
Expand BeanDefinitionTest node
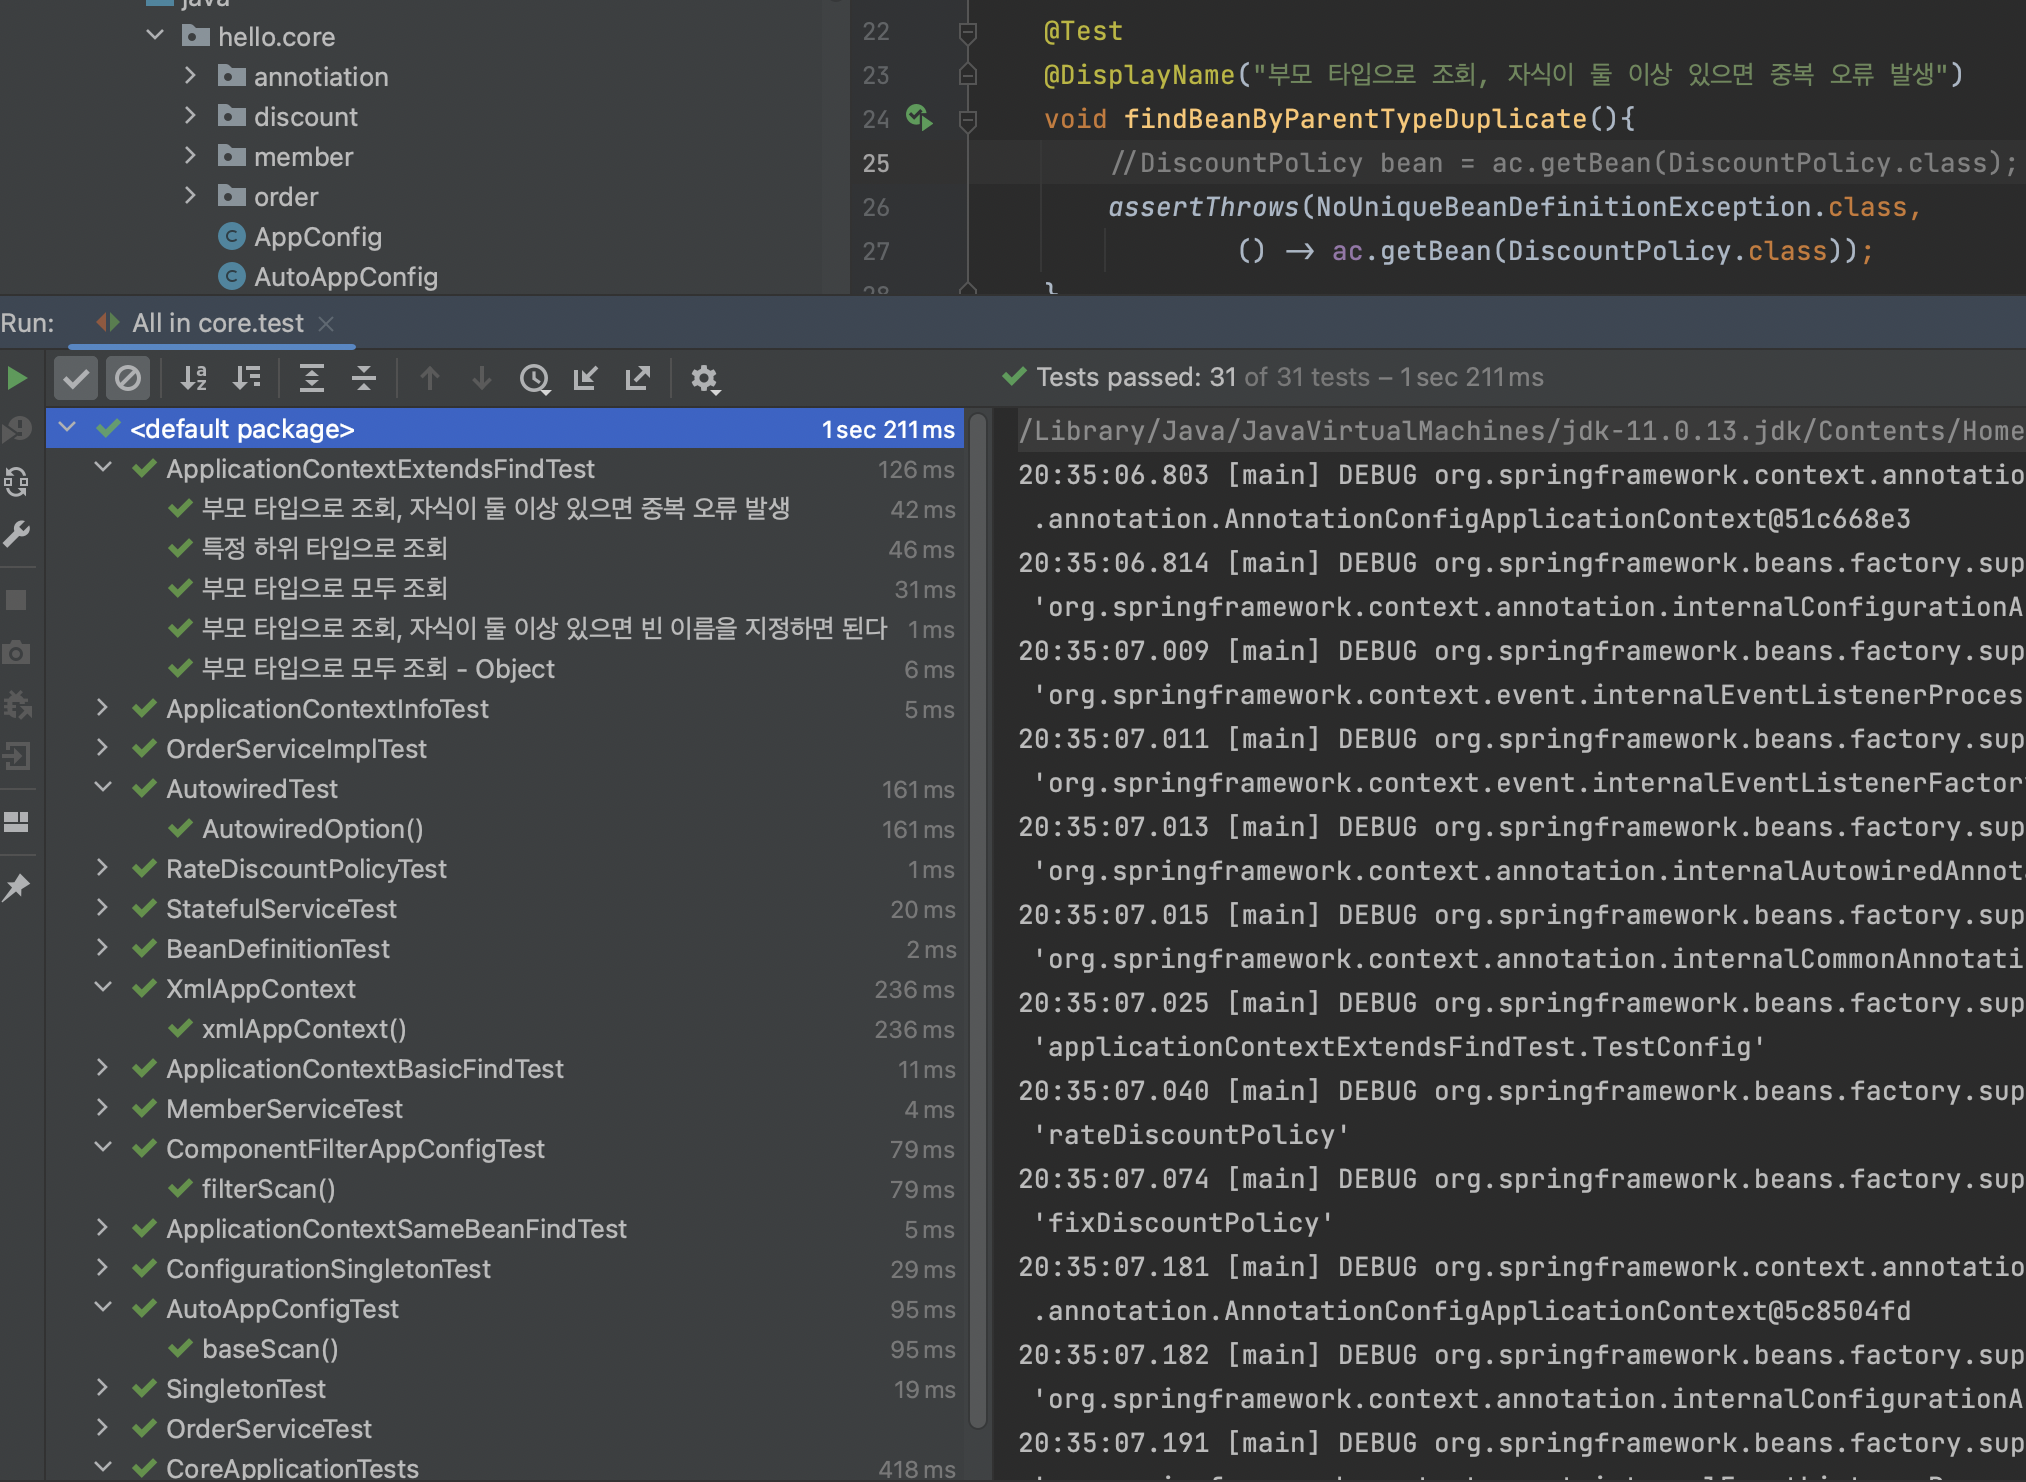pyautogui.click(x=103, y=948)
